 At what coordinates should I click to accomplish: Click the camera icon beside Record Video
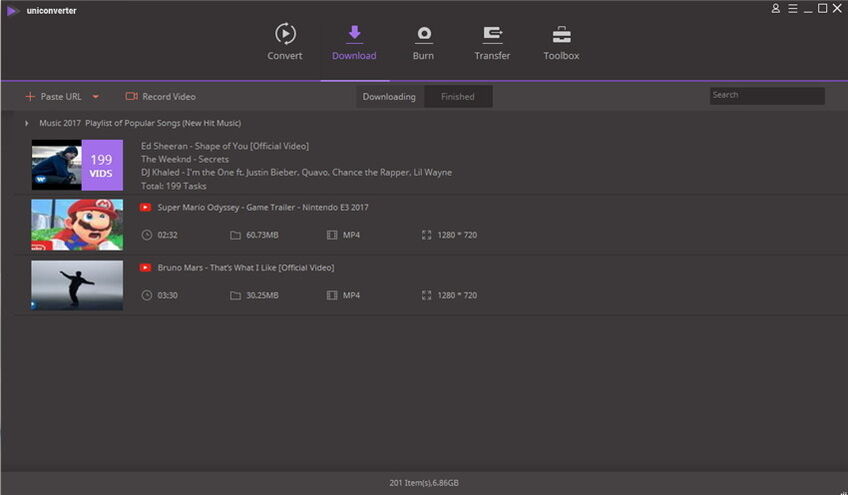click(131, 96)
